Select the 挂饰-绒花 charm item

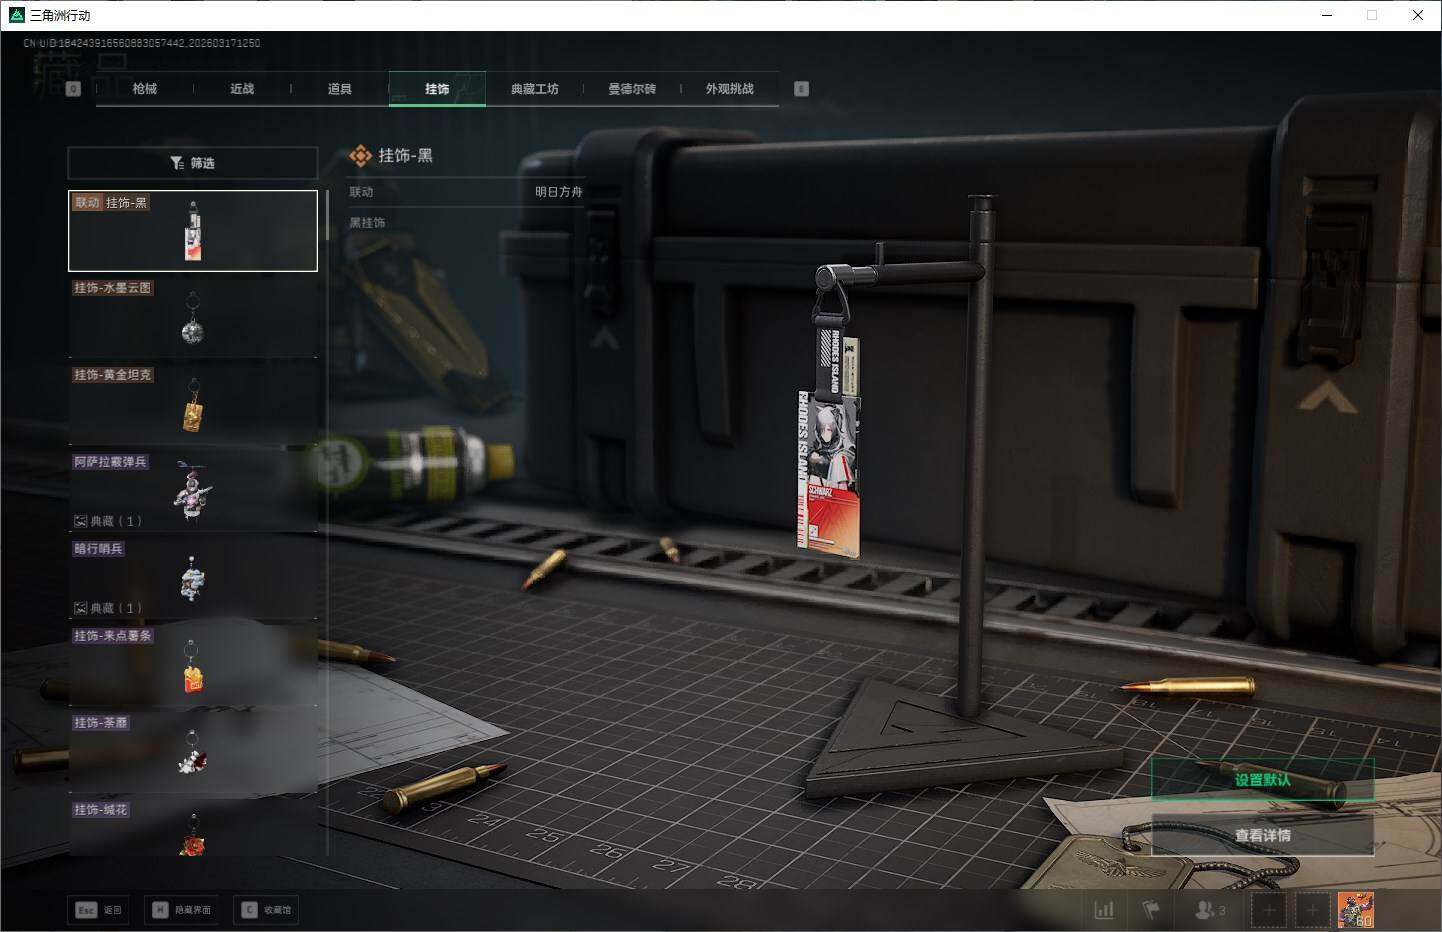pos(192,828)
